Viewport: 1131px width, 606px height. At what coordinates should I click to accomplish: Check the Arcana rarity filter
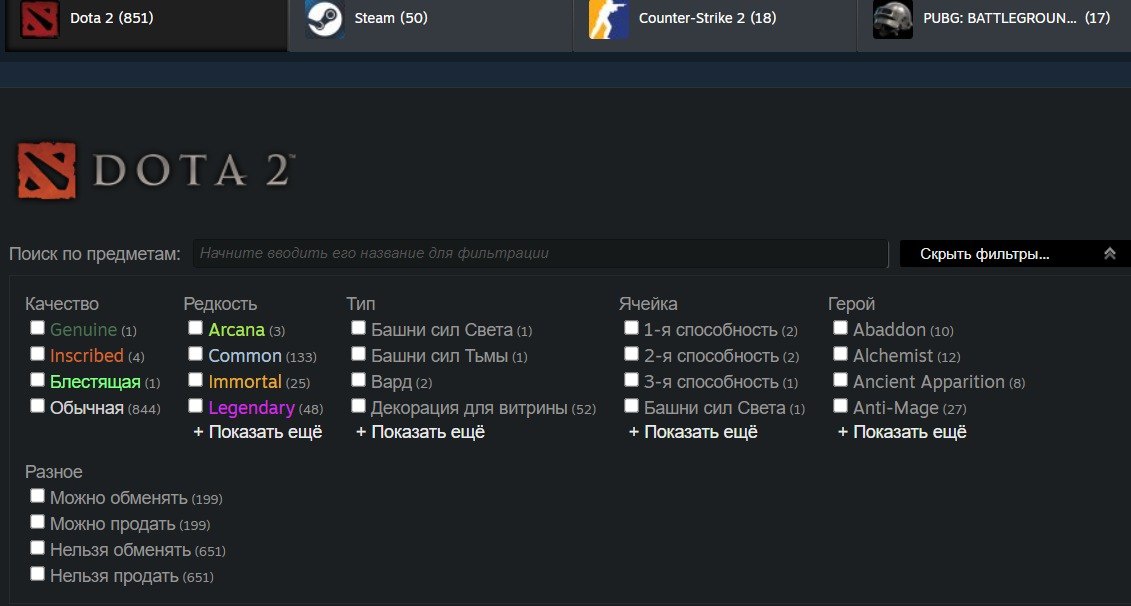195,328
